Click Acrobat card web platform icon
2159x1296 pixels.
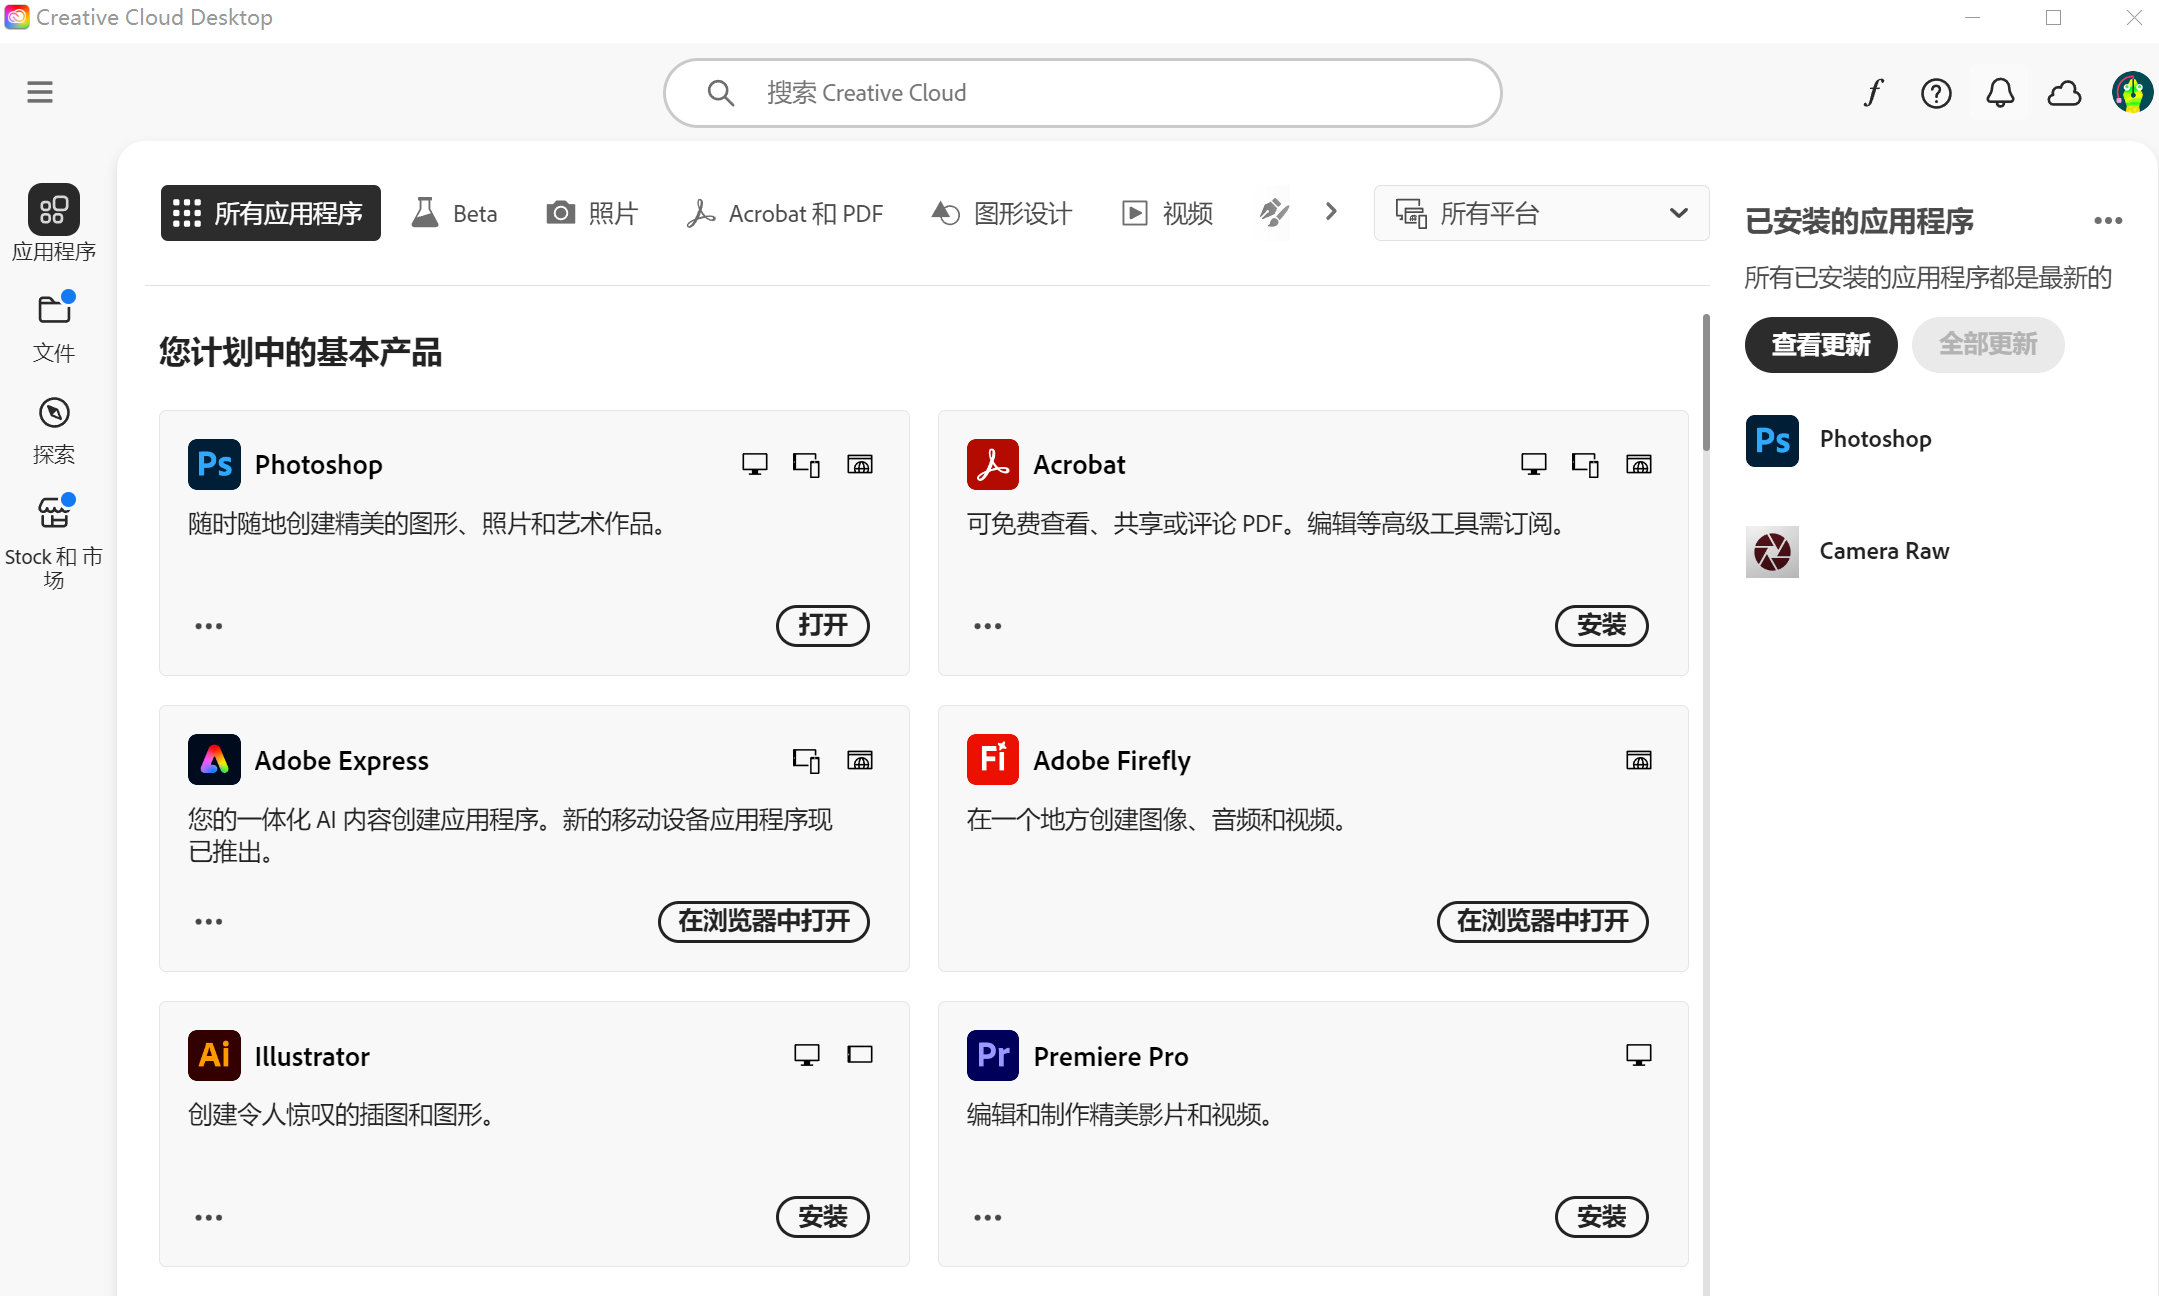(x=1639, y=464)
